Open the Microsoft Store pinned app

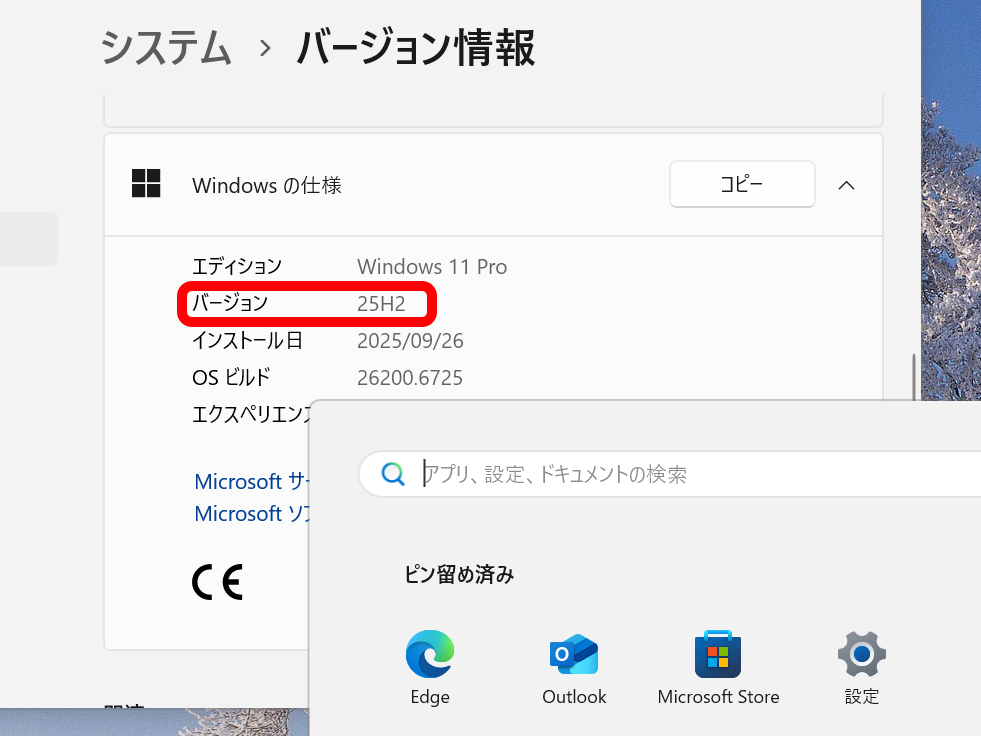718,656
